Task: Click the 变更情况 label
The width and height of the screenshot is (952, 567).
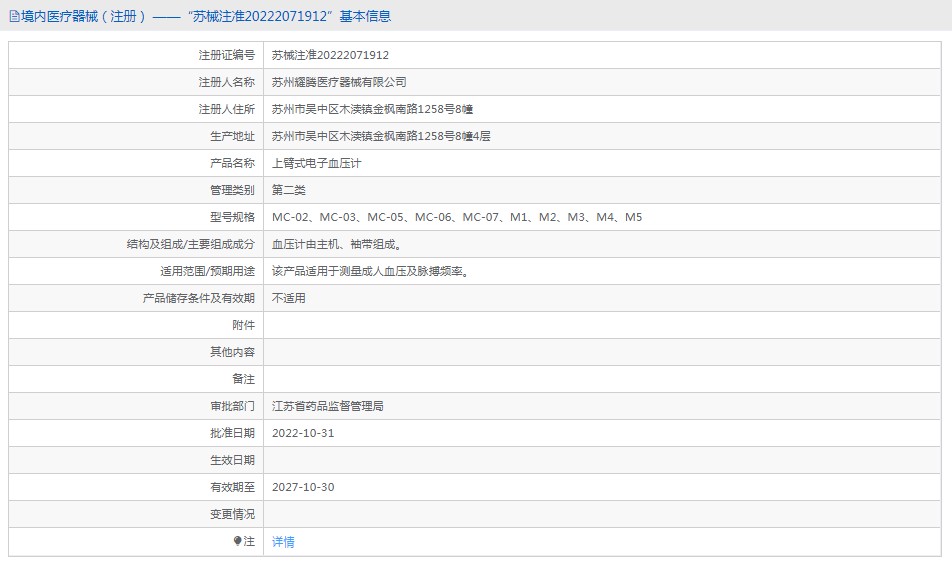Action: 232,514
